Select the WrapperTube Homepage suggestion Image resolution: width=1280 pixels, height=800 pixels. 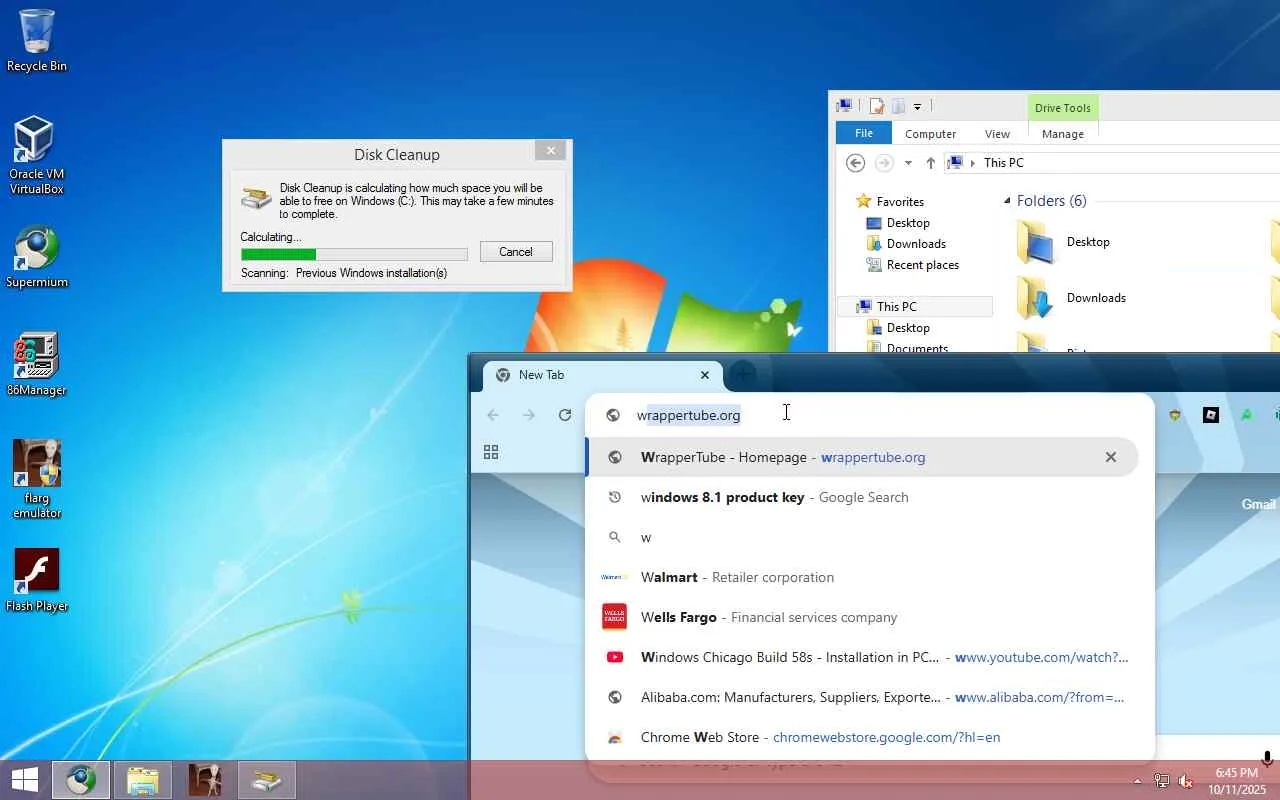[x=862, y=457]
